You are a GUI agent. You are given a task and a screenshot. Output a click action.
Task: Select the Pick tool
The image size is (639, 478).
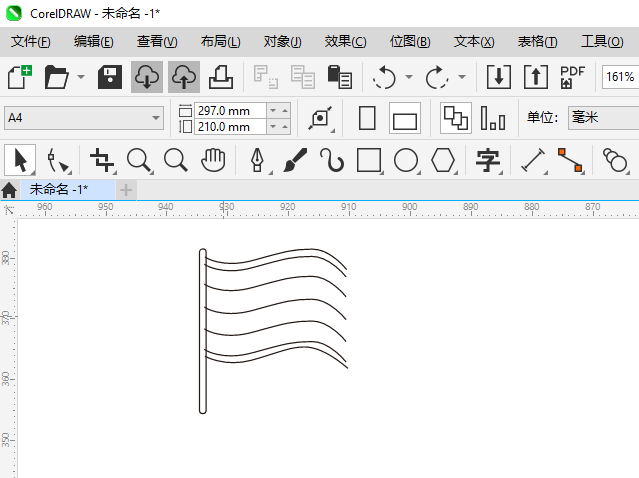20,160
